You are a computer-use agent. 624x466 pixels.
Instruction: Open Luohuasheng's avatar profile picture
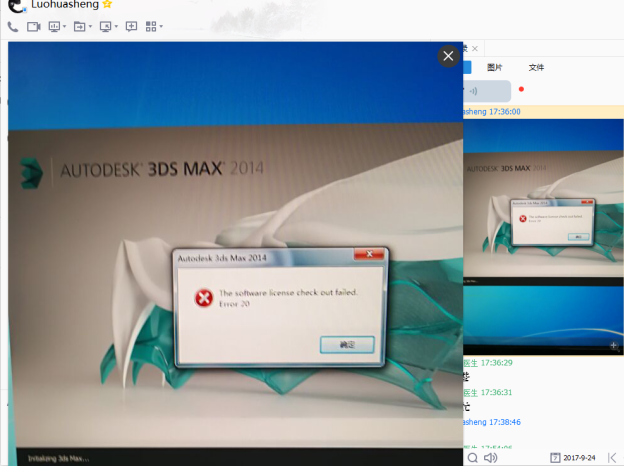pos(17,6)
